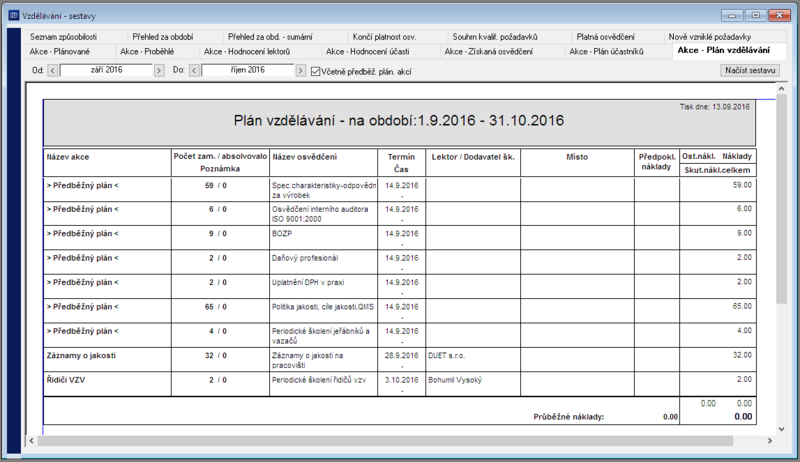Click the horizontal scrollbar left arrow
The image size is (800, 462).
[x=32, y=441]
